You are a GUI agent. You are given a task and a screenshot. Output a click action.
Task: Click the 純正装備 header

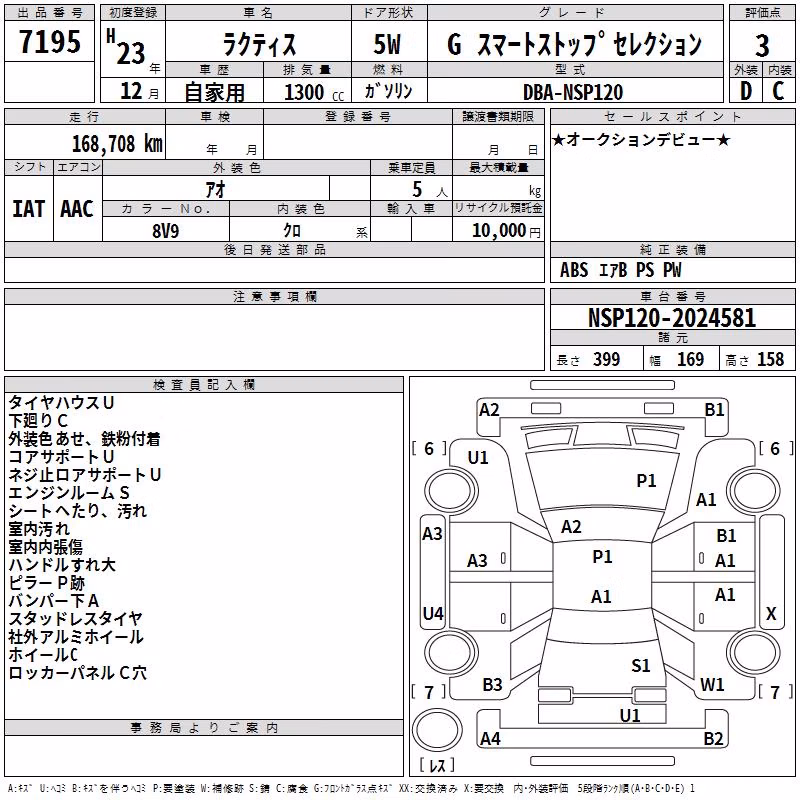673,249
